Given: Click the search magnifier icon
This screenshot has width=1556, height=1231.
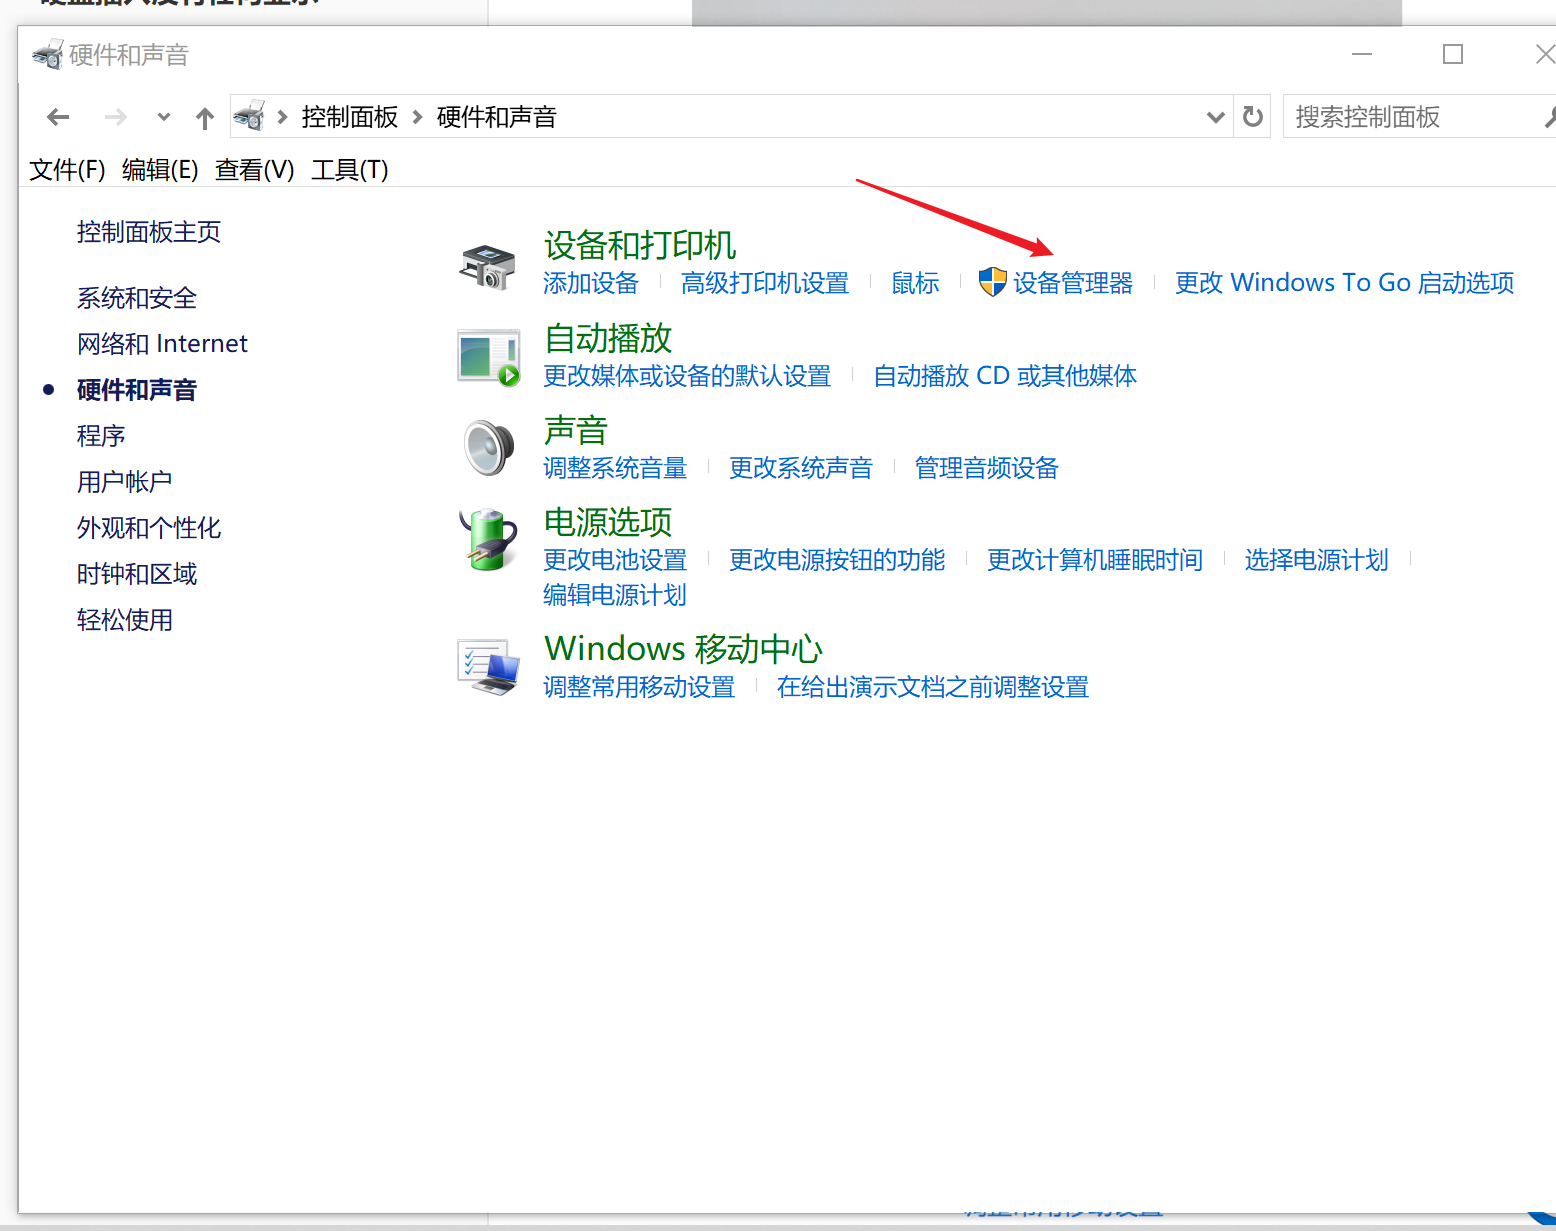Looking at the screenshot, I should 1550,117.
